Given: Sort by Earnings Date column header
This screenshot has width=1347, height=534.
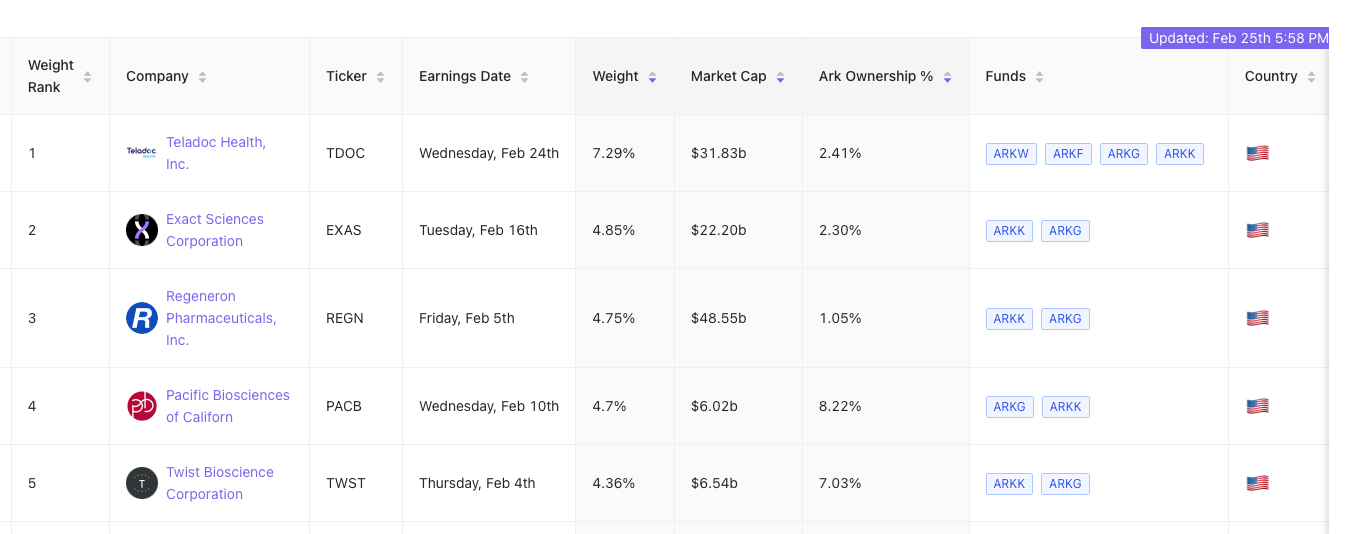Looking at the screenshot, I should click(525, 77).
